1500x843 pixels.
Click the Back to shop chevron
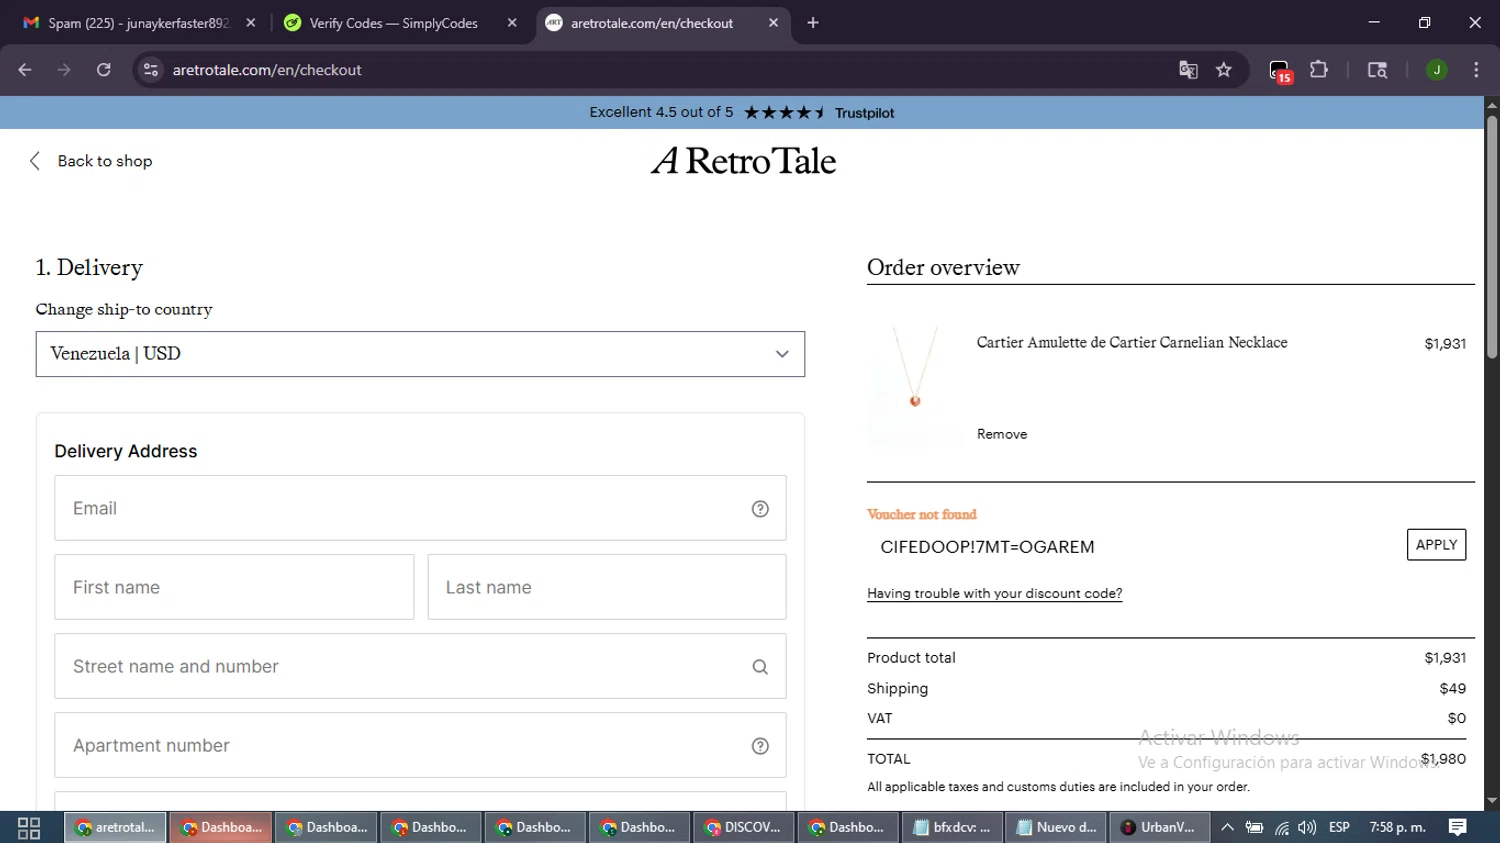pyautogui.click(x=35, y=161)
